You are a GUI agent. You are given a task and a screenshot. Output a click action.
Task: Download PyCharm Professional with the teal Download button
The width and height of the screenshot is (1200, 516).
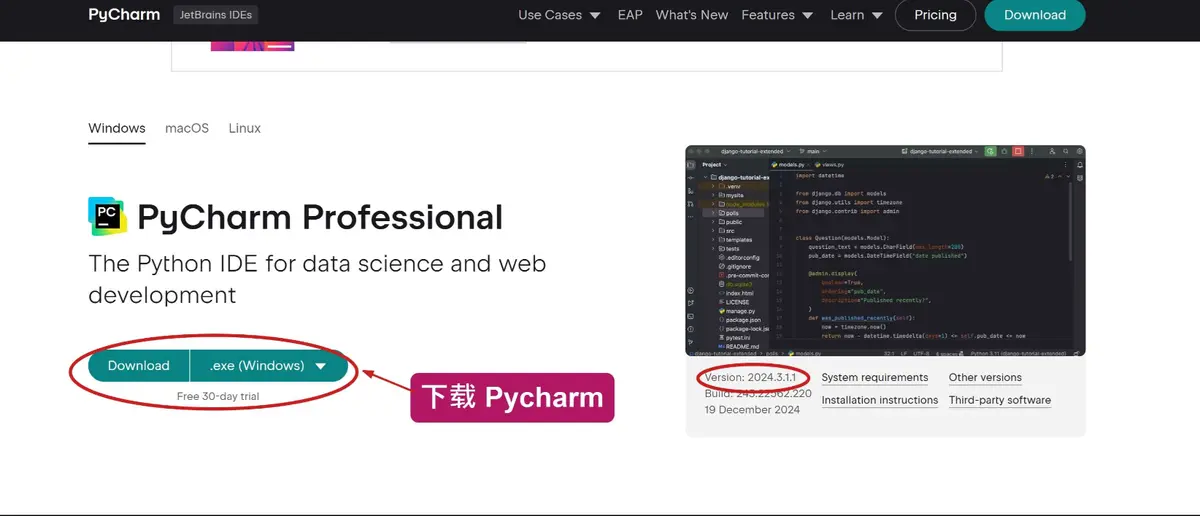point(139,365)
